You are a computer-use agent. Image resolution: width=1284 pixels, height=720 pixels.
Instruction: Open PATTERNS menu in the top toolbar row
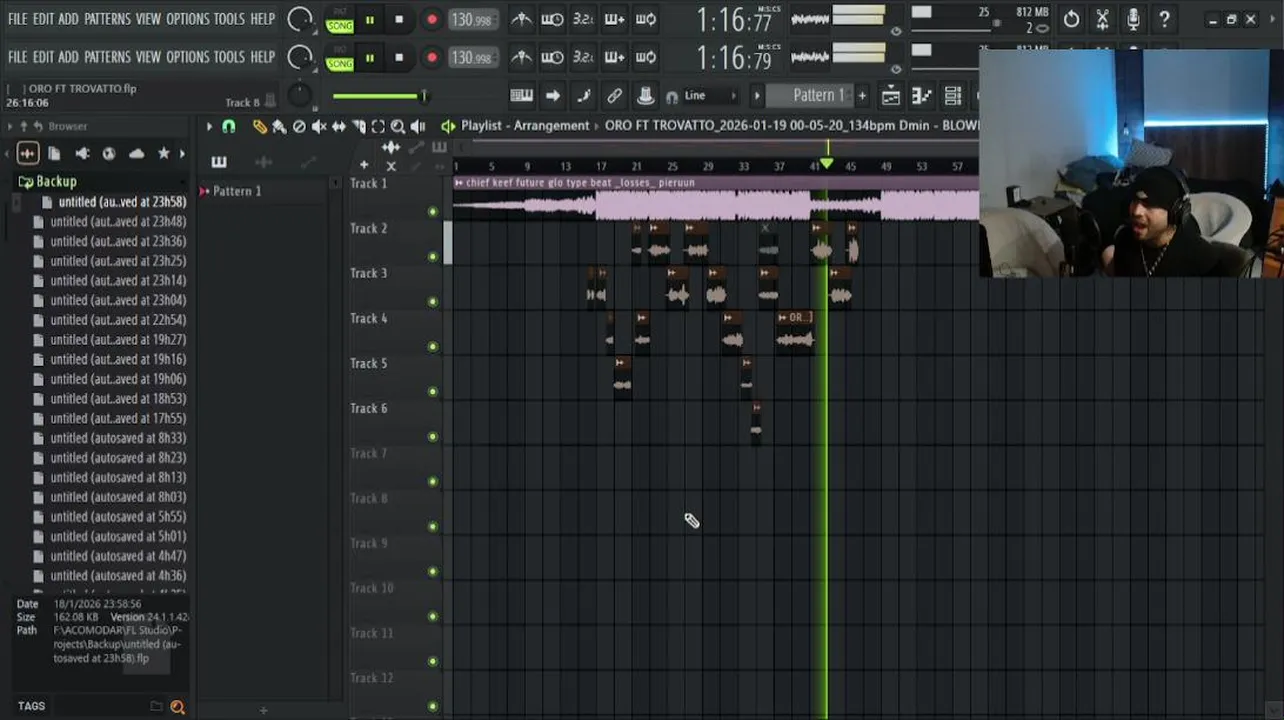[x=106, y=19]
